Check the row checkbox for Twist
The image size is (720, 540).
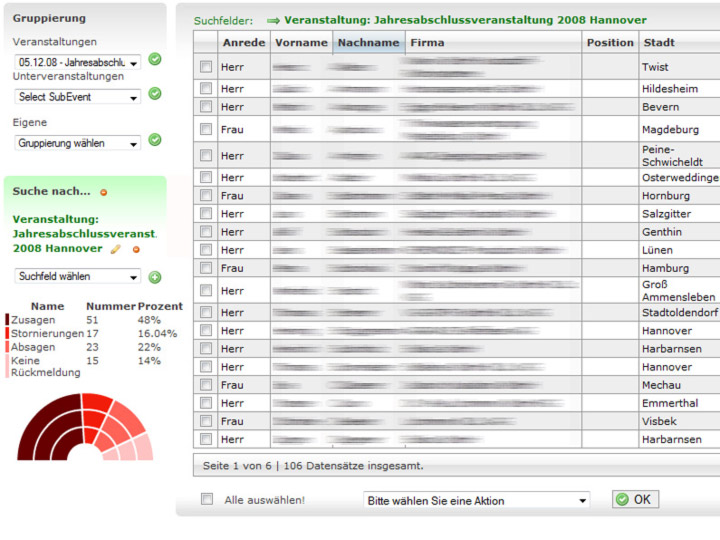point(206,67)
